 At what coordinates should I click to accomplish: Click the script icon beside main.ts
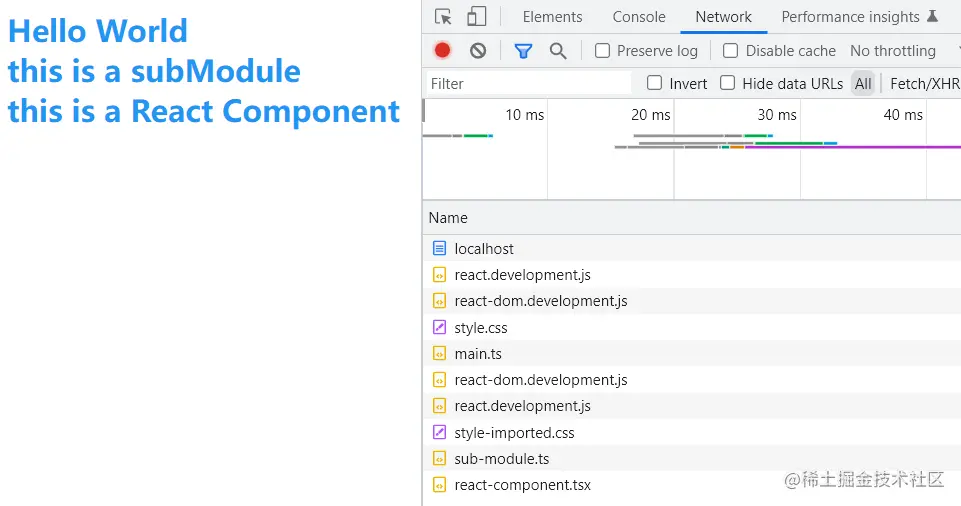(x=439, y=353)
